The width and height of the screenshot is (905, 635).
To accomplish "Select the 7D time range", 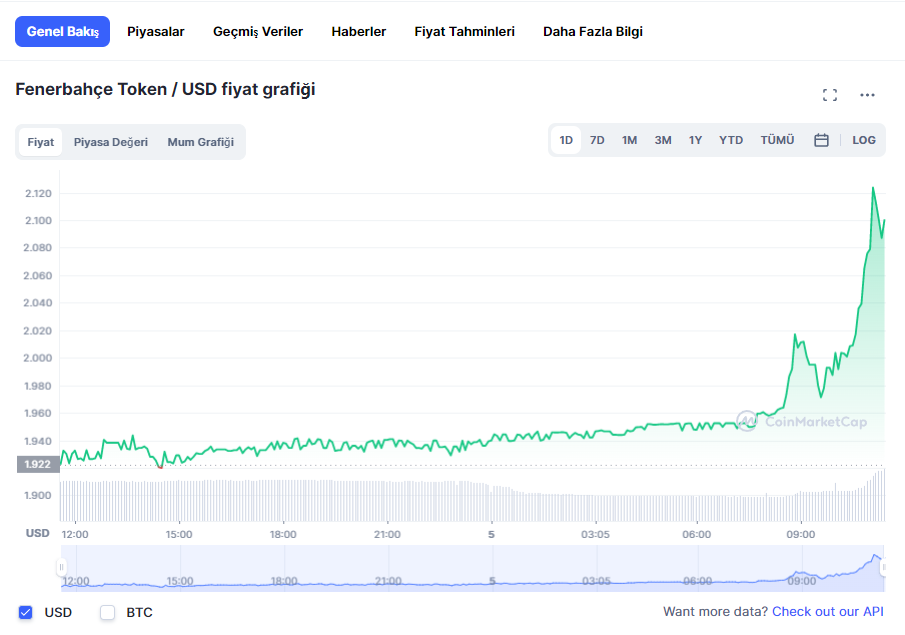I will (597, 140).
